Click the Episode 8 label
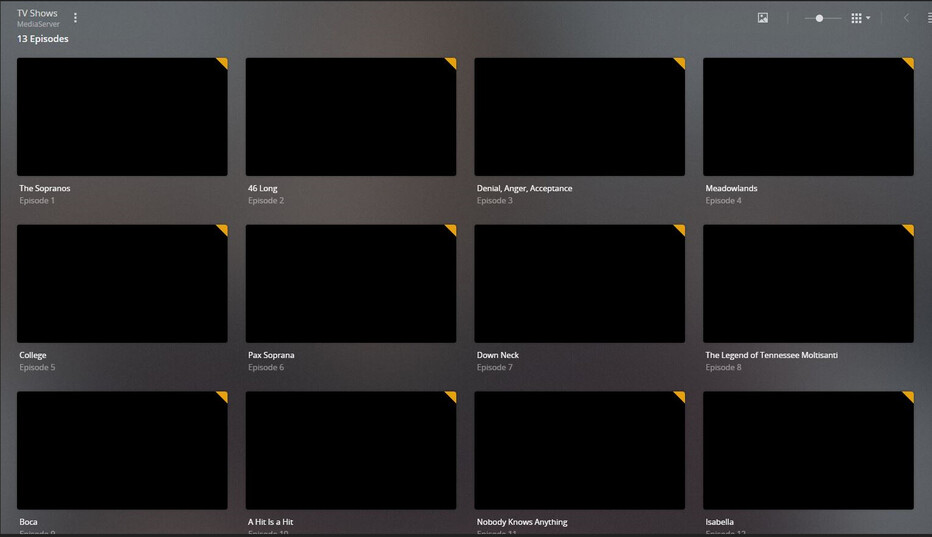The height and width of the screenshot is (537, 932). (723, 368)
